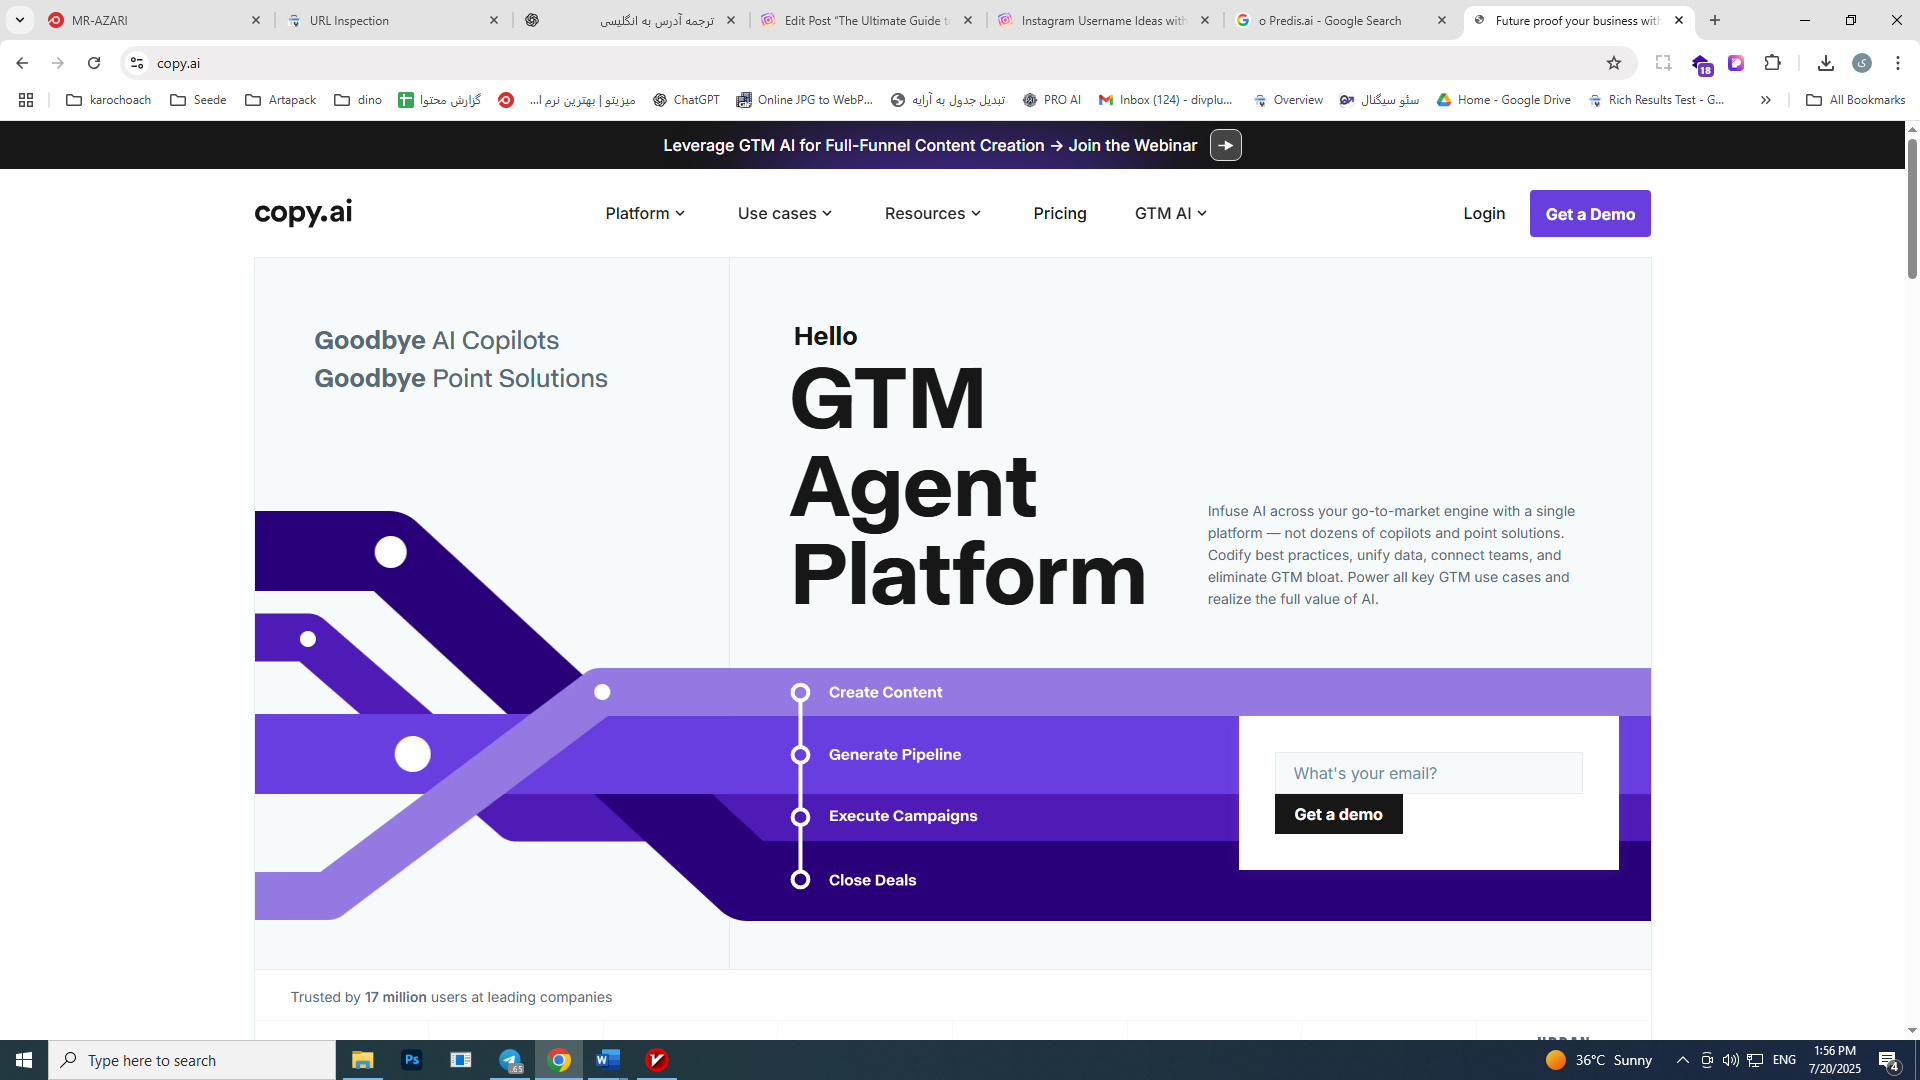Viewport: 1920px width, 1080px height.
Task: Expand the Resources menu
Action: (933, 213)
